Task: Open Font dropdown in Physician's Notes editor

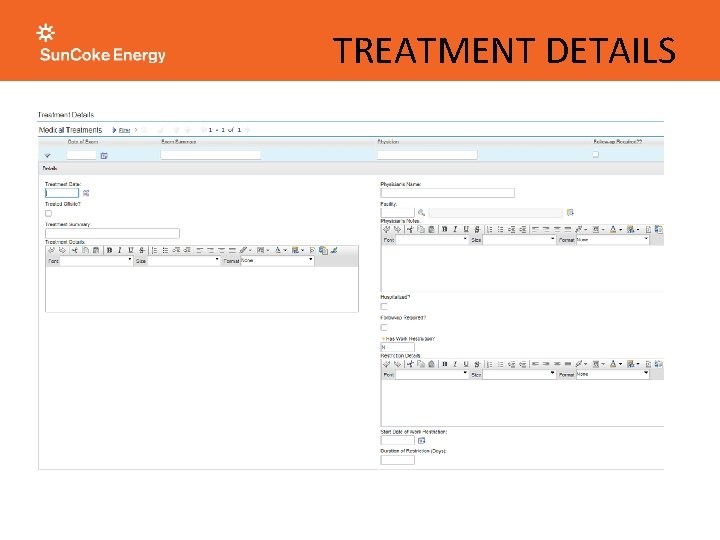Action: point(432,240)
